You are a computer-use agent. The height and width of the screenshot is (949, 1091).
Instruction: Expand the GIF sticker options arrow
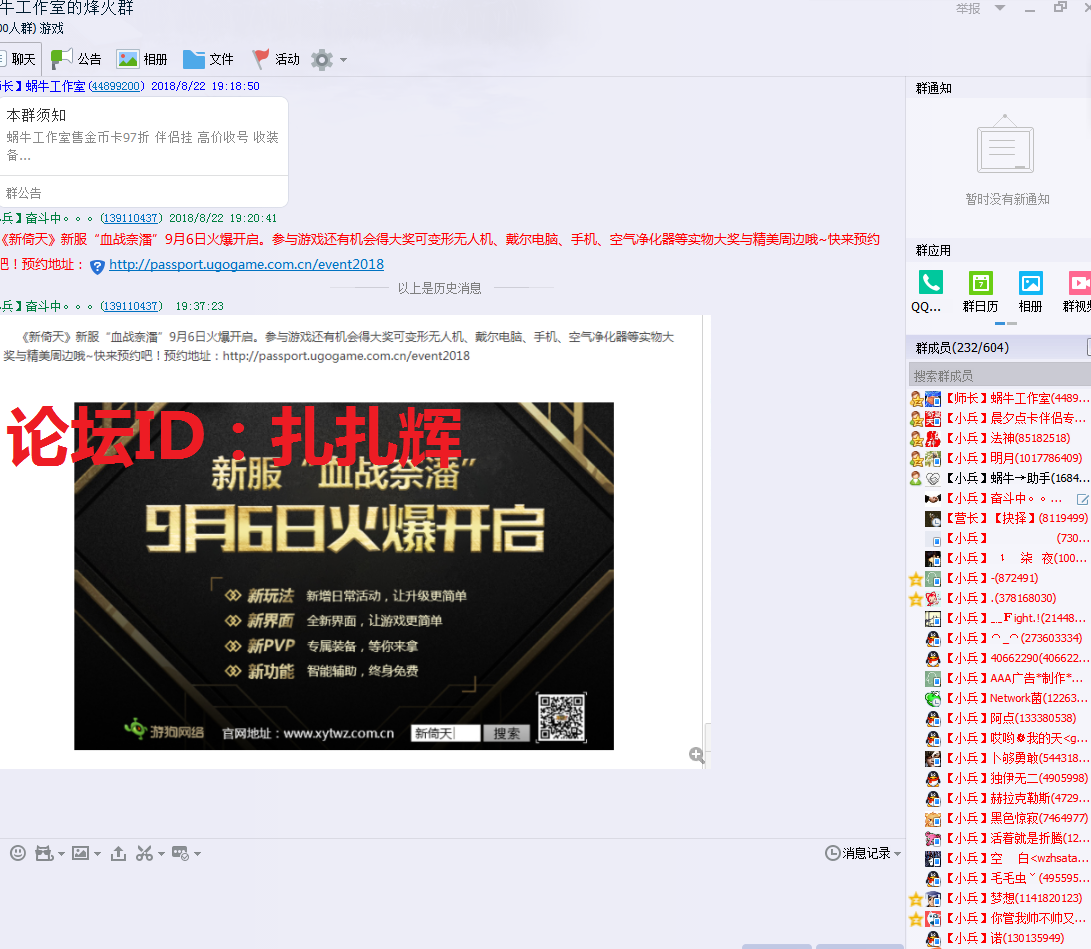(62, 854)
